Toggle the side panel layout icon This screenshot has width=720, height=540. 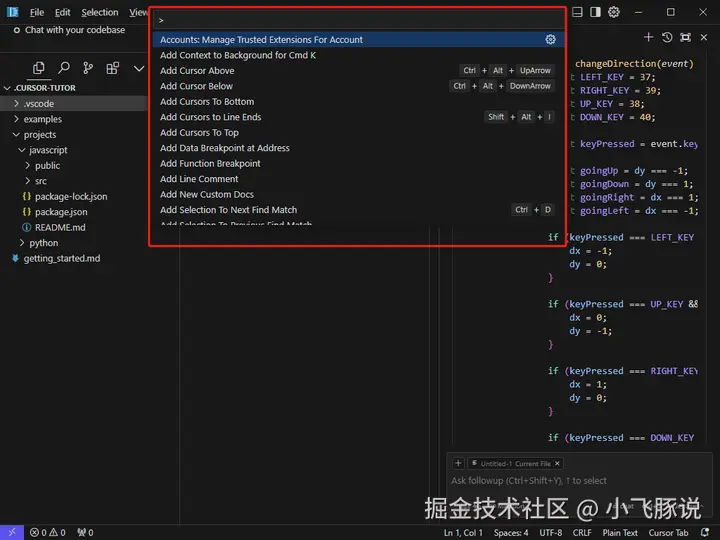point(595,12)
